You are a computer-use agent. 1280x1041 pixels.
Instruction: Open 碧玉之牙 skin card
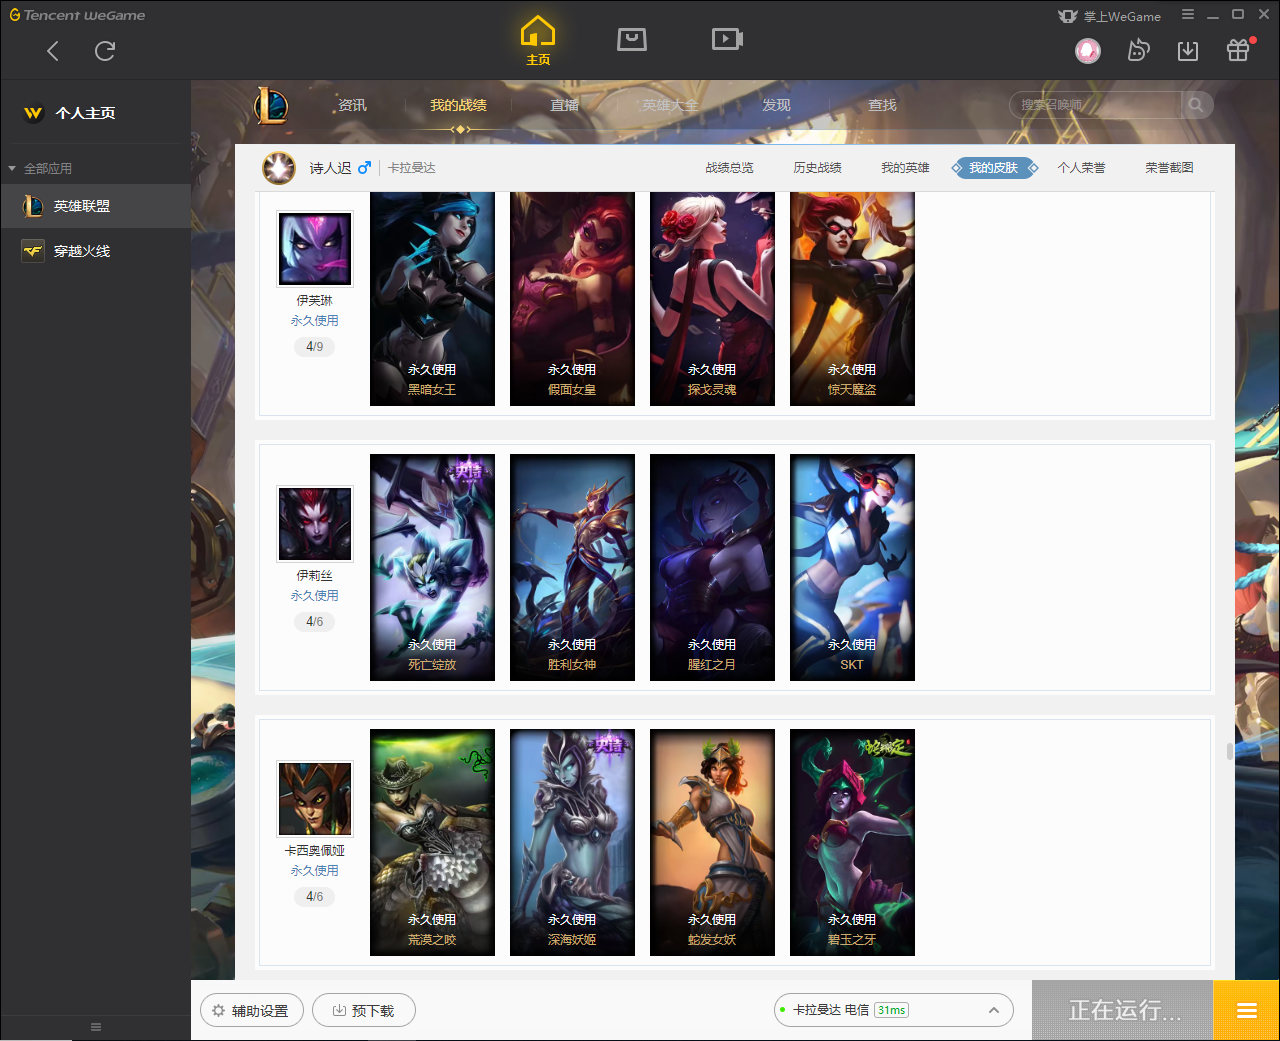point(852,842)
